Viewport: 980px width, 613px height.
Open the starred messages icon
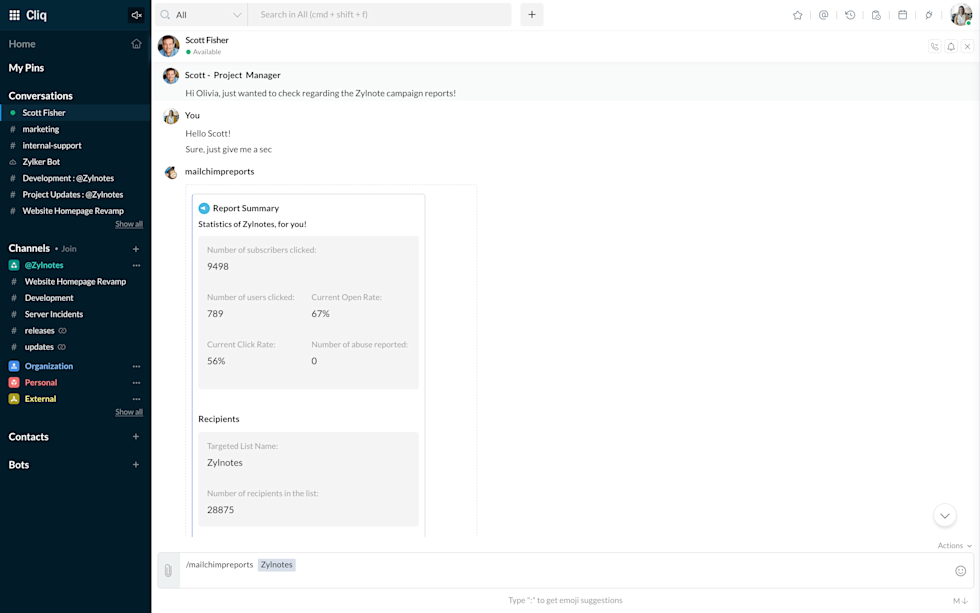click(797, 15)
